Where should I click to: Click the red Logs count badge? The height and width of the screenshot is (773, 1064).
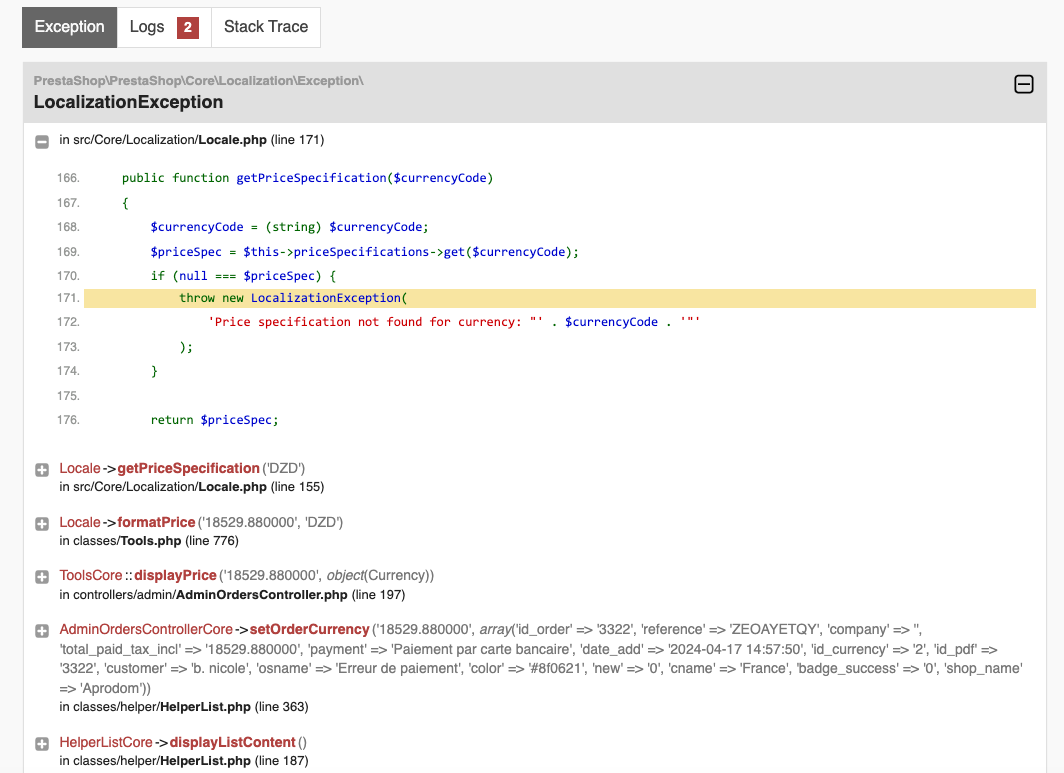tap(187, 27)
